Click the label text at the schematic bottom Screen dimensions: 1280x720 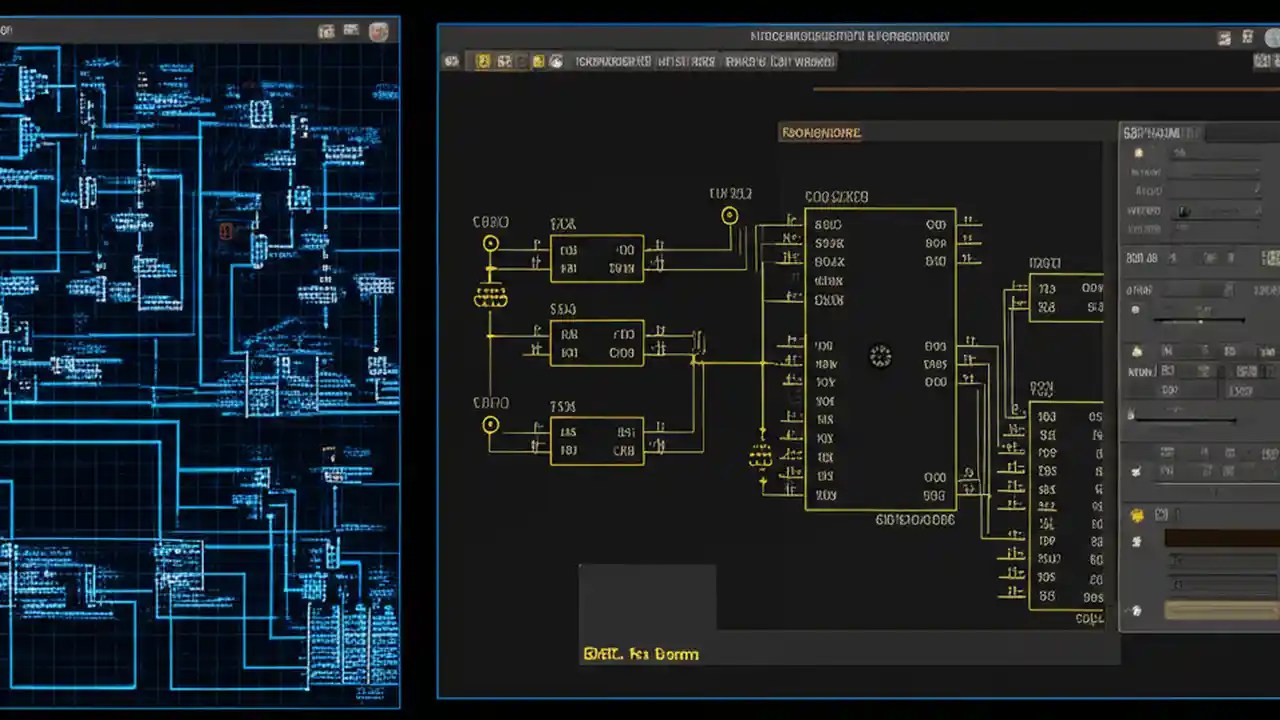640,653
